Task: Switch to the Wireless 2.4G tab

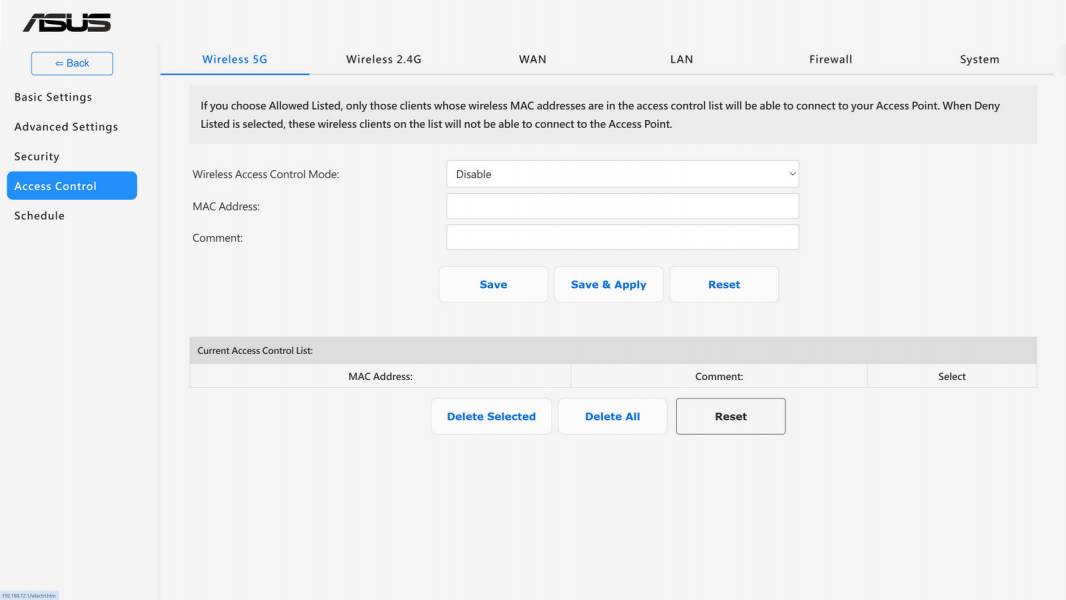Action: 383,59
